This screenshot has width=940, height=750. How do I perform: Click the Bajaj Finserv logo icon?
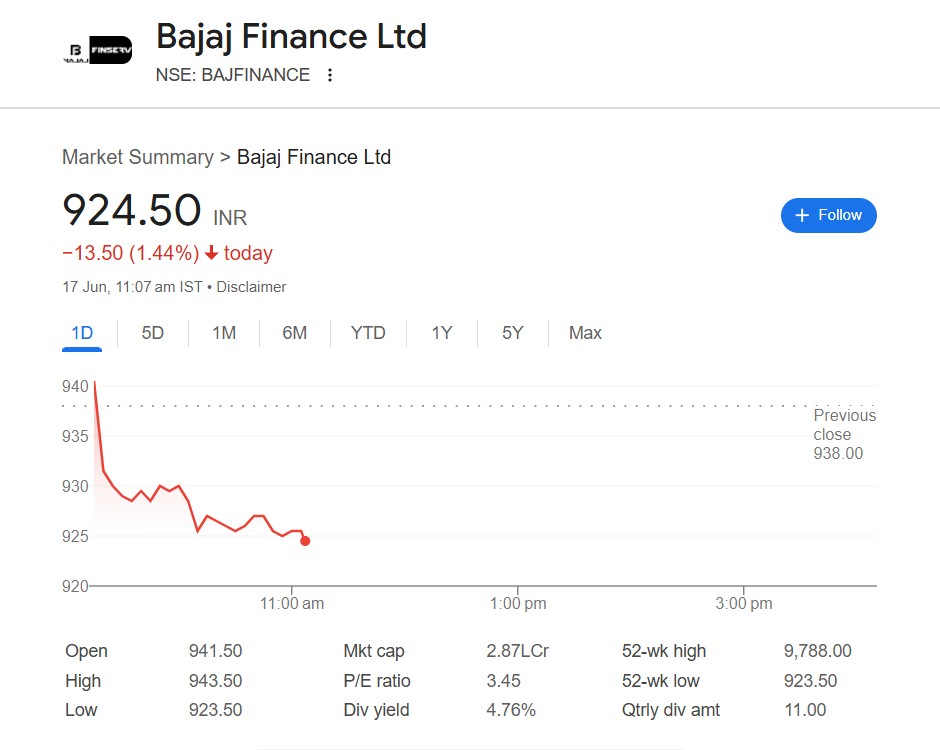coord(97,52)
